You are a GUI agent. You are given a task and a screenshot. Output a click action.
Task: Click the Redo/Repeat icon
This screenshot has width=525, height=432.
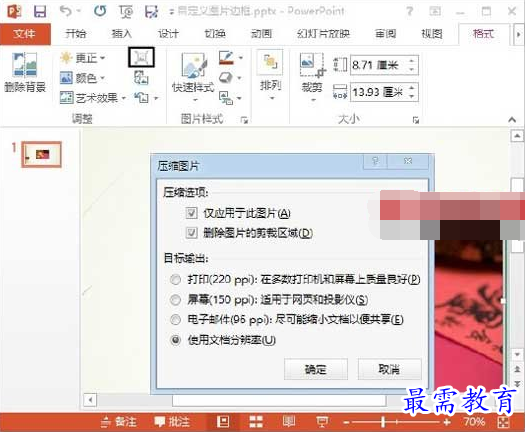tap(100, 11)
